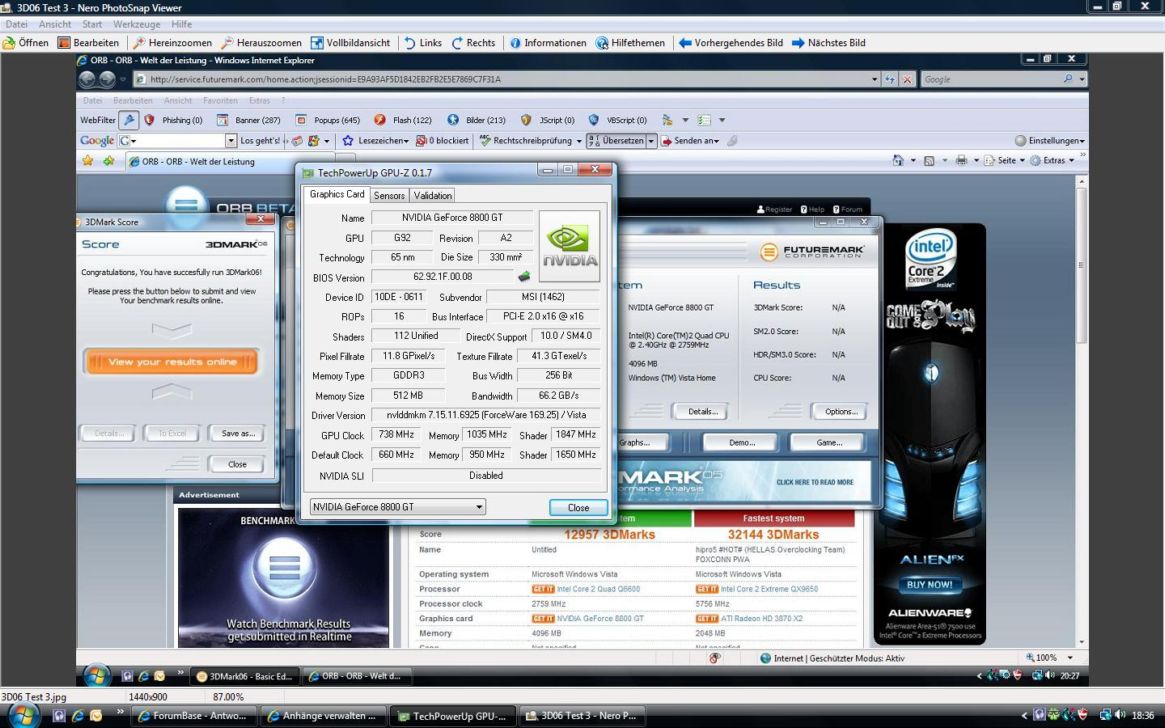Click the IE back navigation button
Image resolution: width=1165 pixels, height=728 pixels.
pyautogui.click(x=88, y=79)
